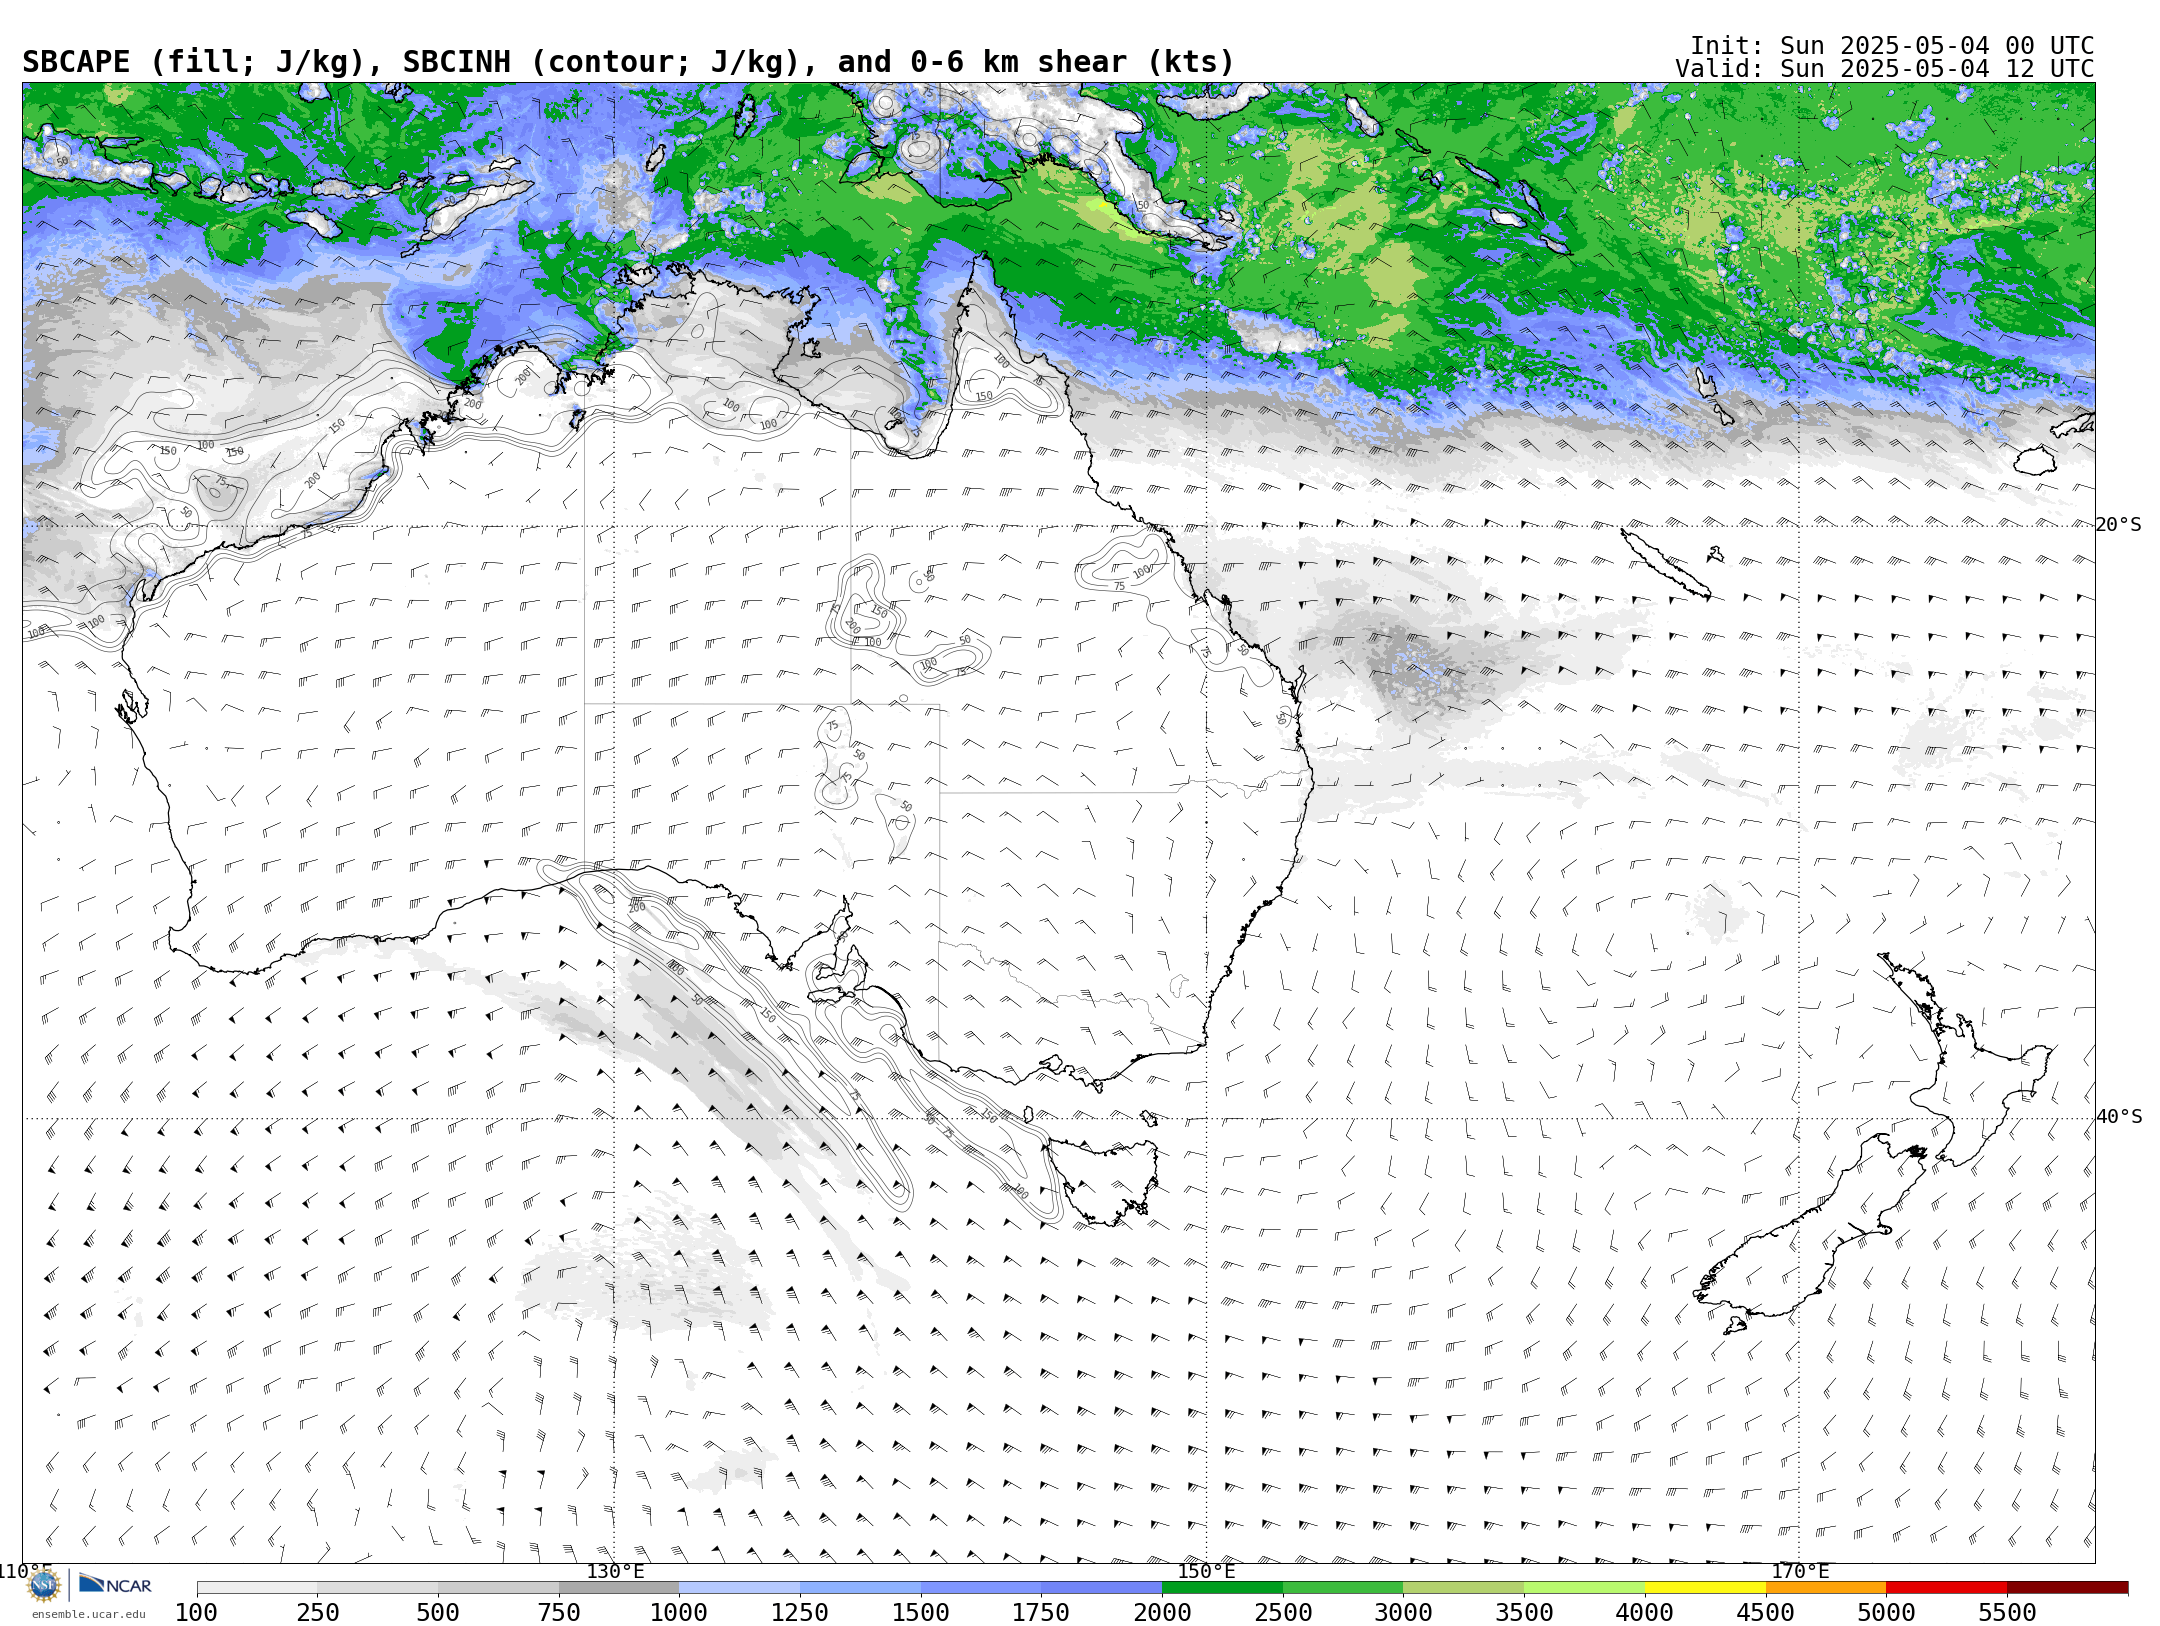This screenshot has width=2160, height=1626.
Task: Click the 5000 colorbar tick label
Action: [x=1886, y=1613]
